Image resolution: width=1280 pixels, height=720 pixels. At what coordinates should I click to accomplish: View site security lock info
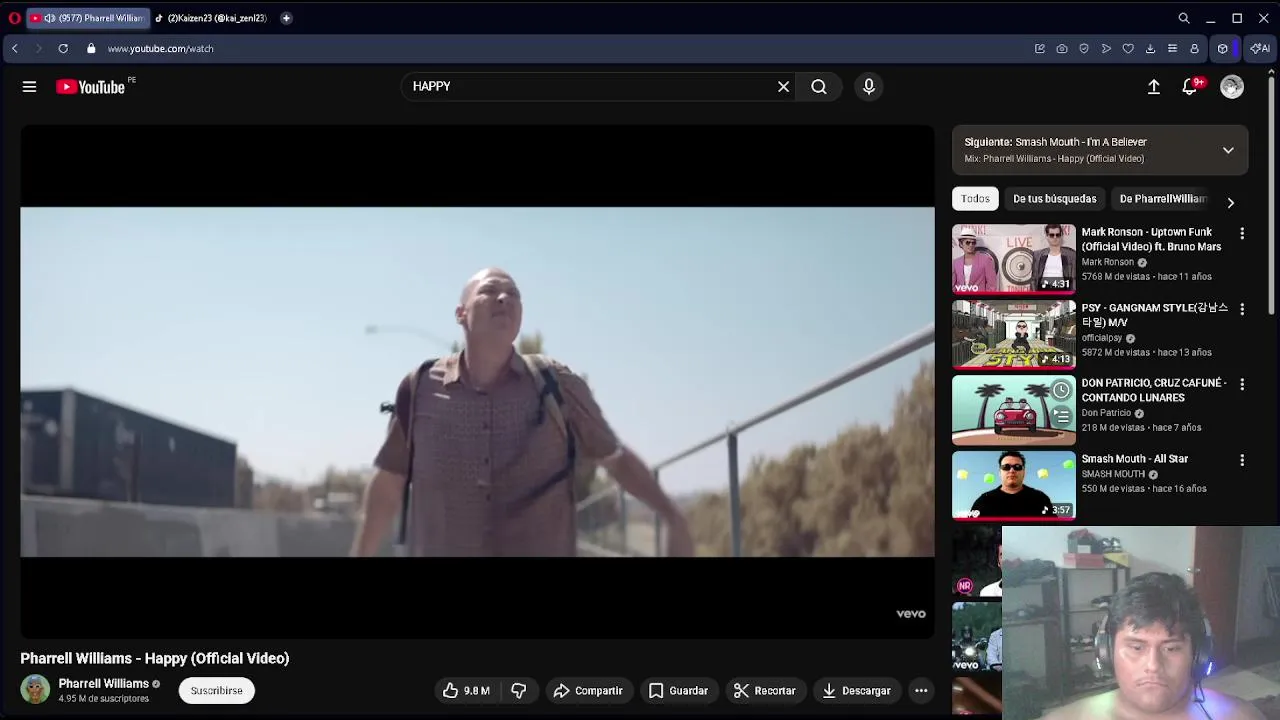91,48
